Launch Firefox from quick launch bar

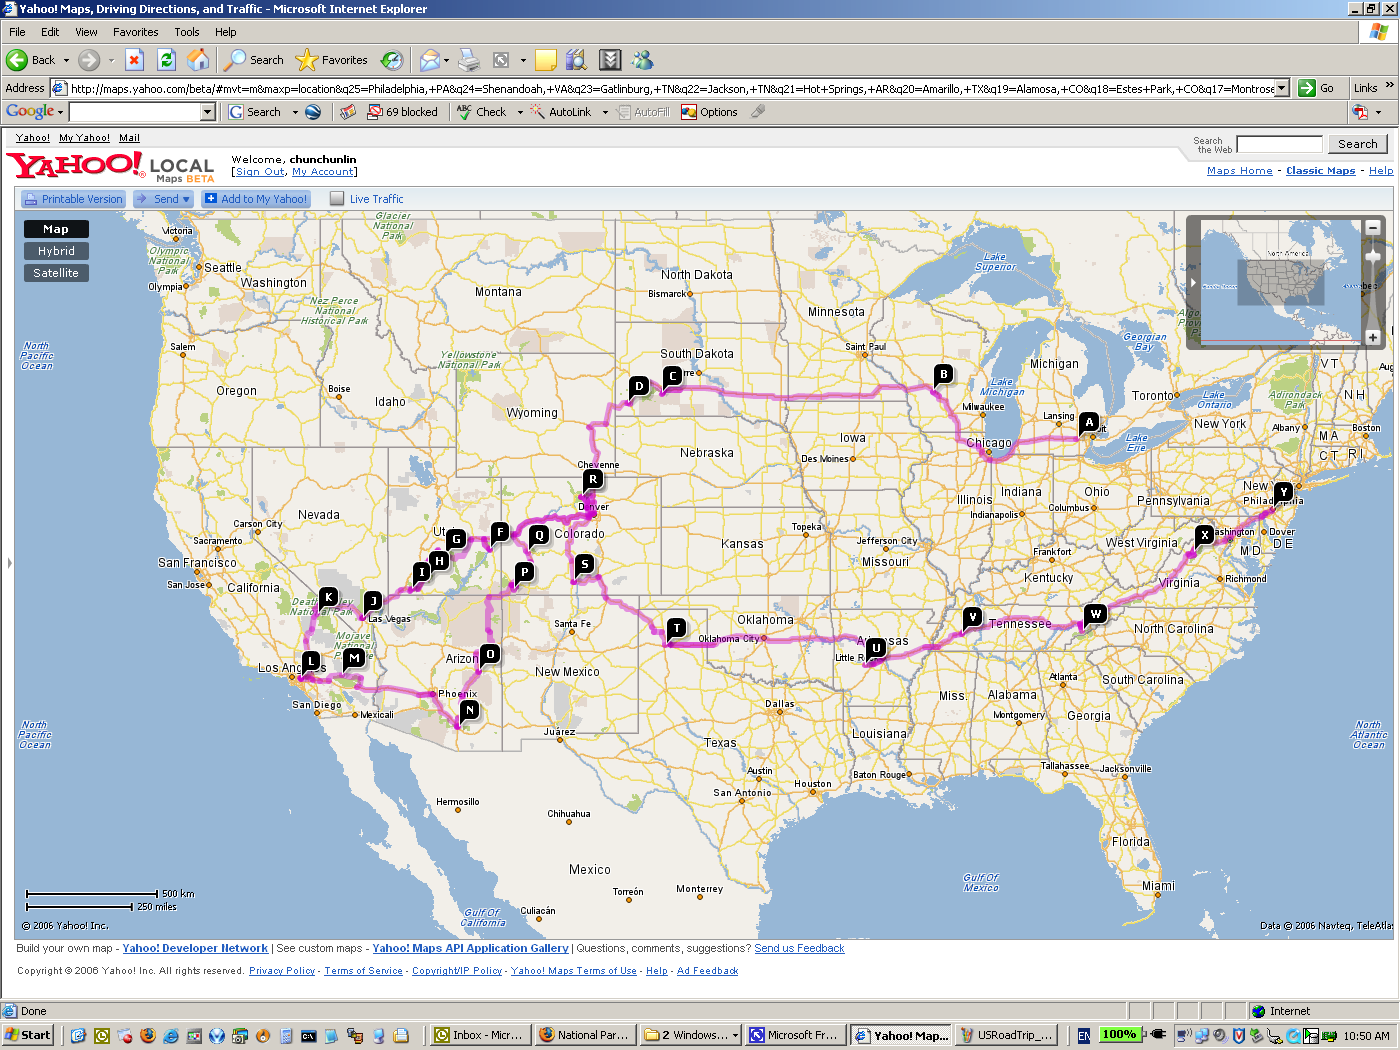147,1035
